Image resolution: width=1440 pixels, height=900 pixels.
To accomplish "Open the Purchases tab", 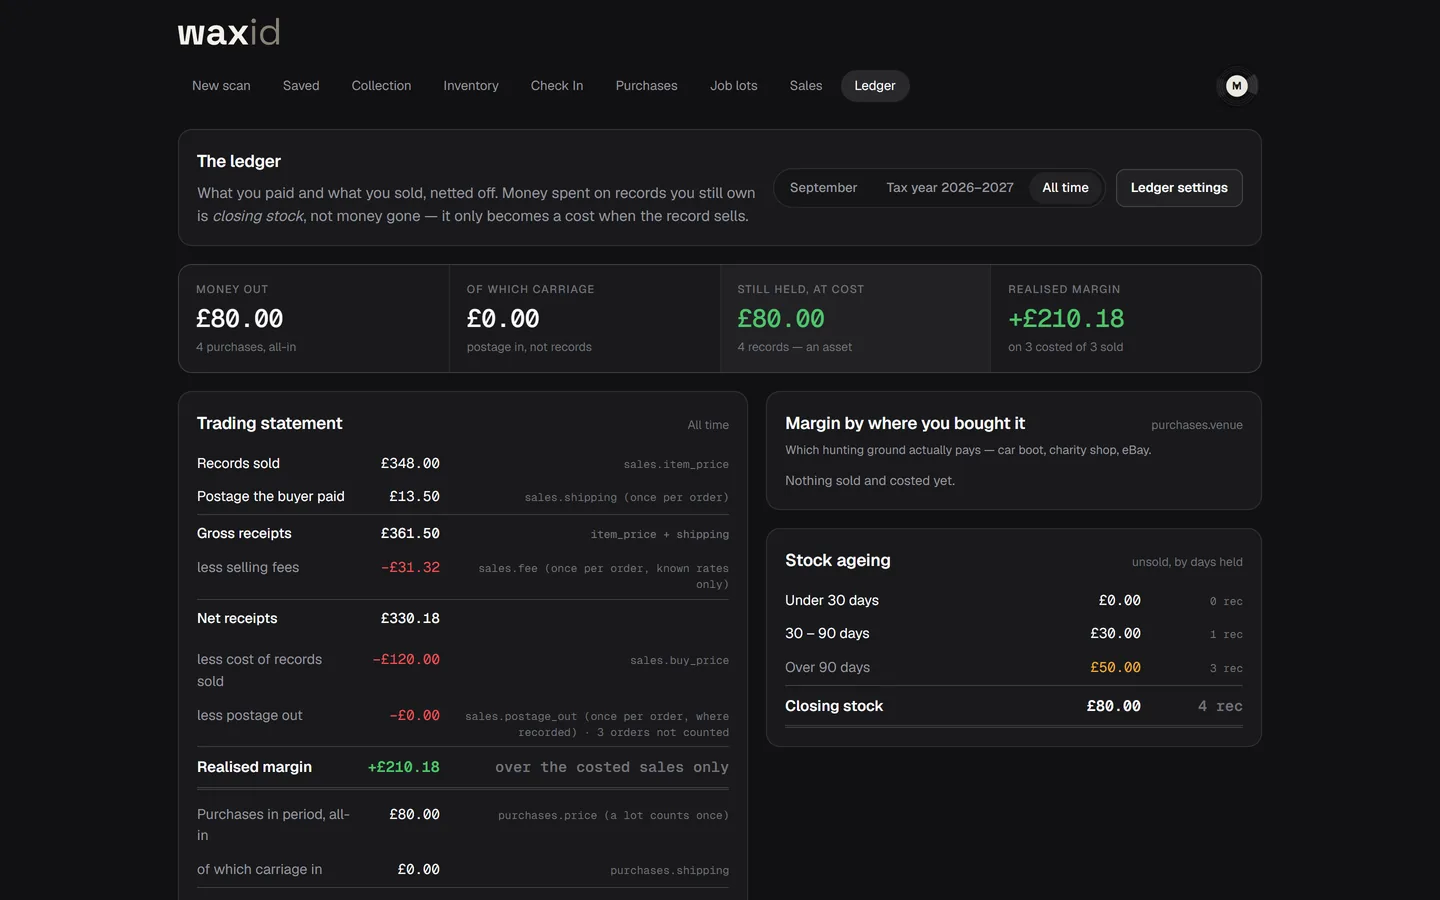I will 646,86.
